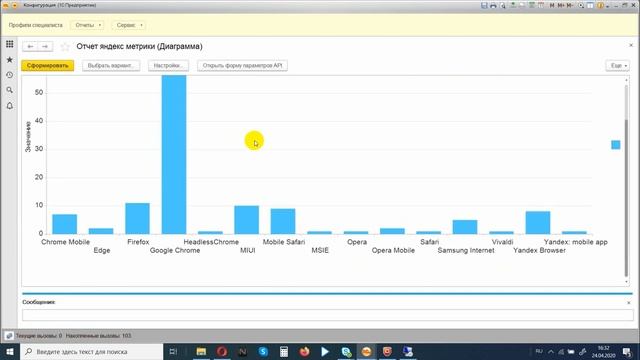Open Favorites star in left sidebar
This screenshot has width=640, height=360.
9,60
